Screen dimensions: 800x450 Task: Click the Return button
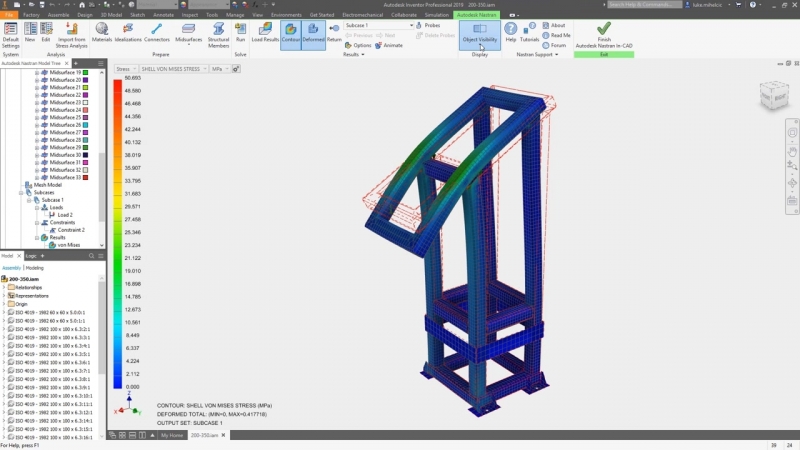[x=334, y=33]
